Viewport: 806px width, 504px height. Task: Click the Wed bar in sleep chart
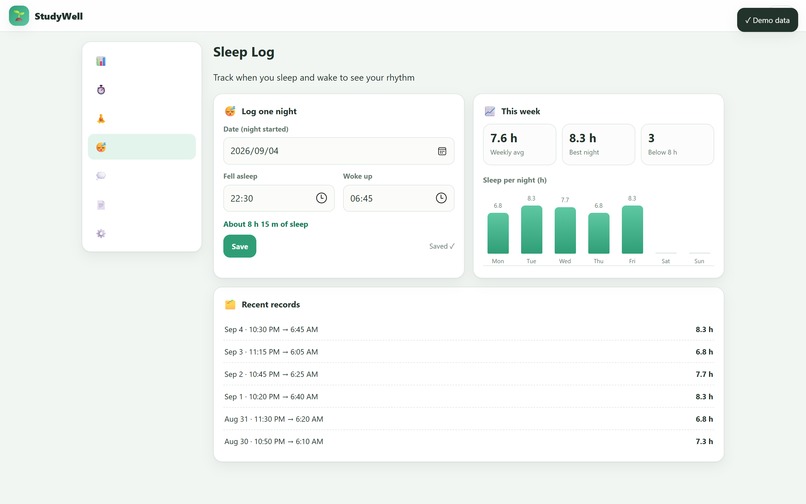(565, 230)
